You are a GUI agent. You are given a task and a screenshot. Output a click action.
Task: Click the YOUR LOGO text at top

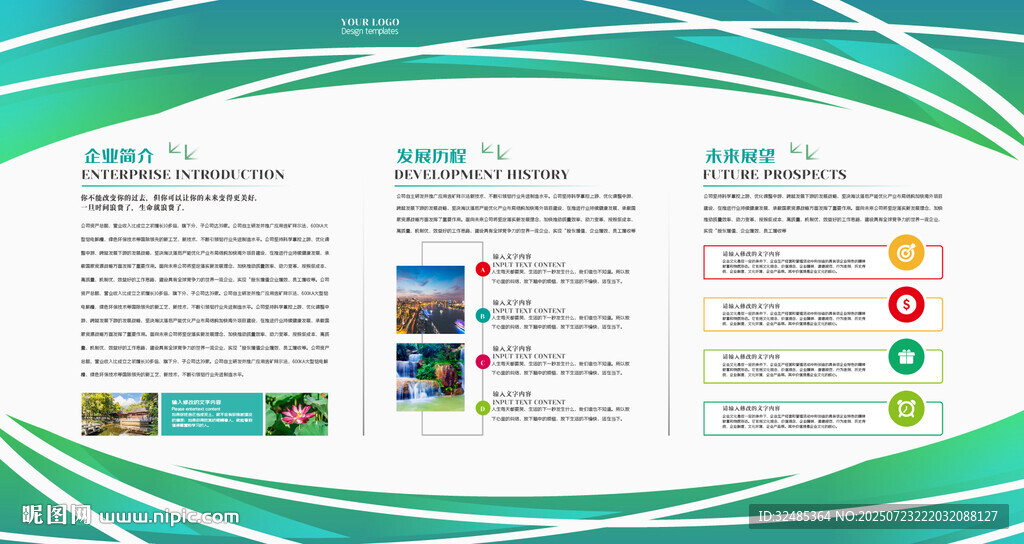tap(370, 22)
